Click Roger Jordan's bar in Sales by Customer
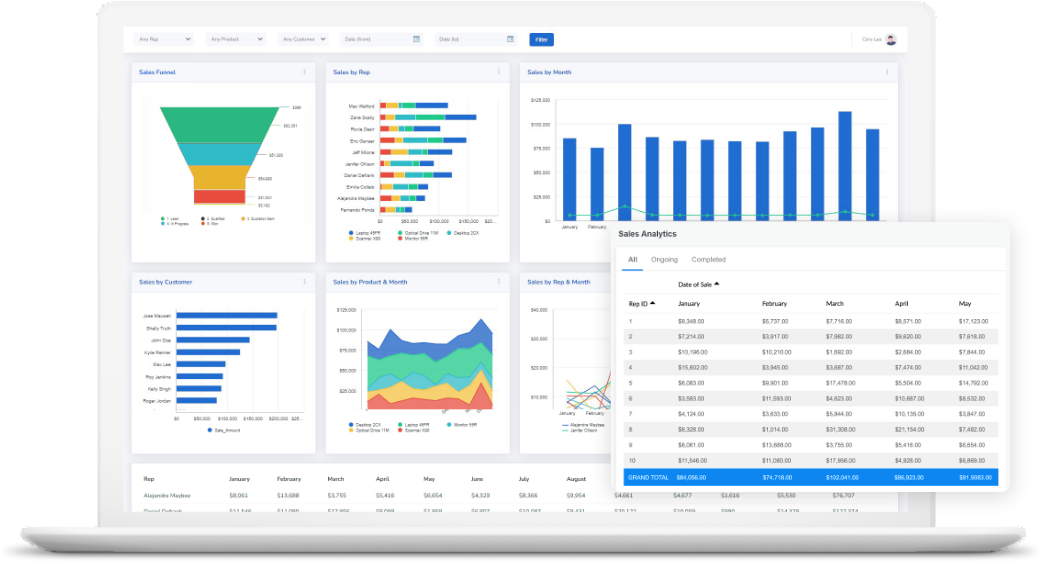This screenshot has height=564, width=1041. pos(197,401)
